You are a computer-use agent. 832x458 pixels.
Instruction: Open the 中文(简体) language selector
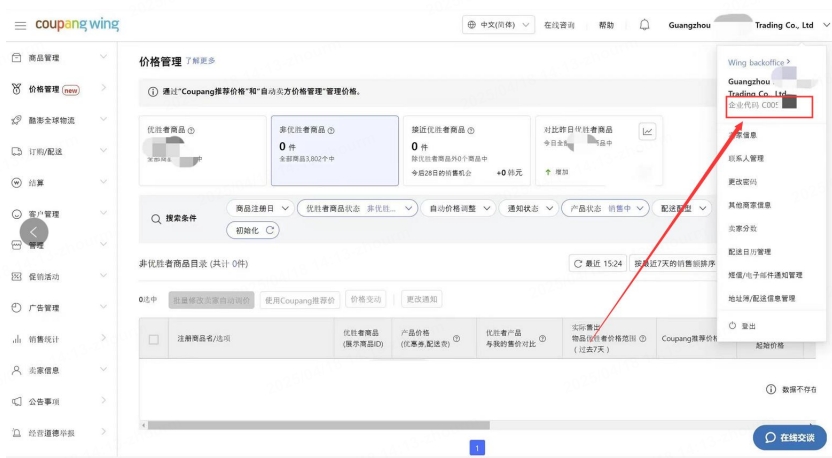[x=498, y=25]
